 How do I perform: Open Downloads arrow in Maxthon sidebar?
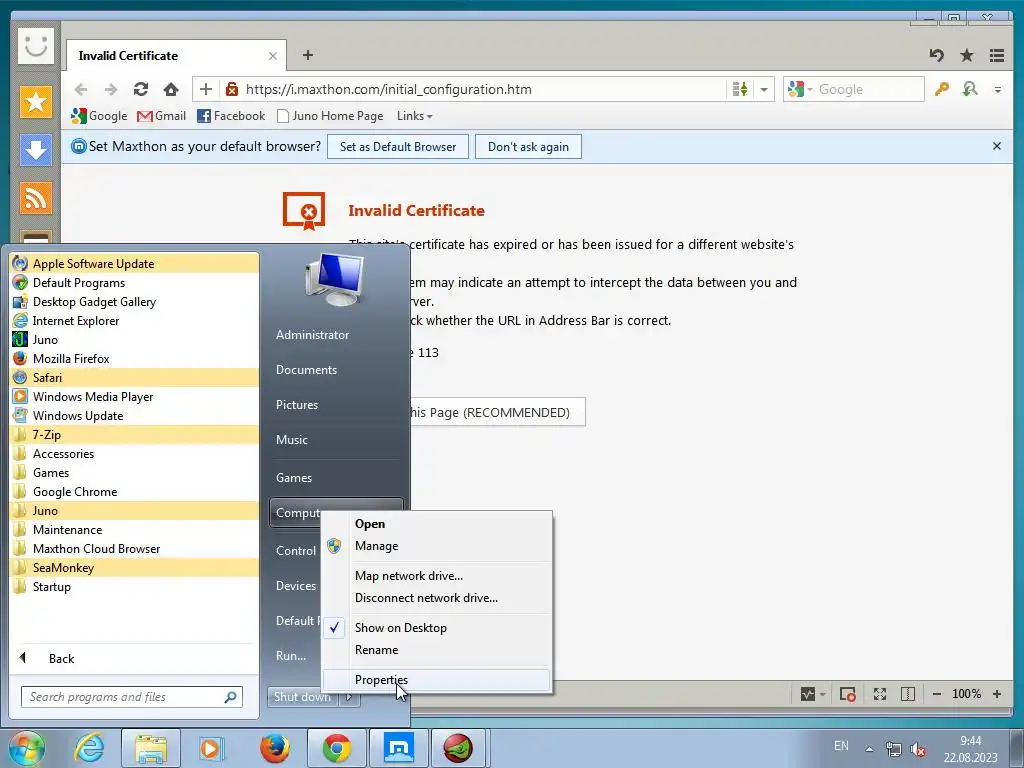35,150
